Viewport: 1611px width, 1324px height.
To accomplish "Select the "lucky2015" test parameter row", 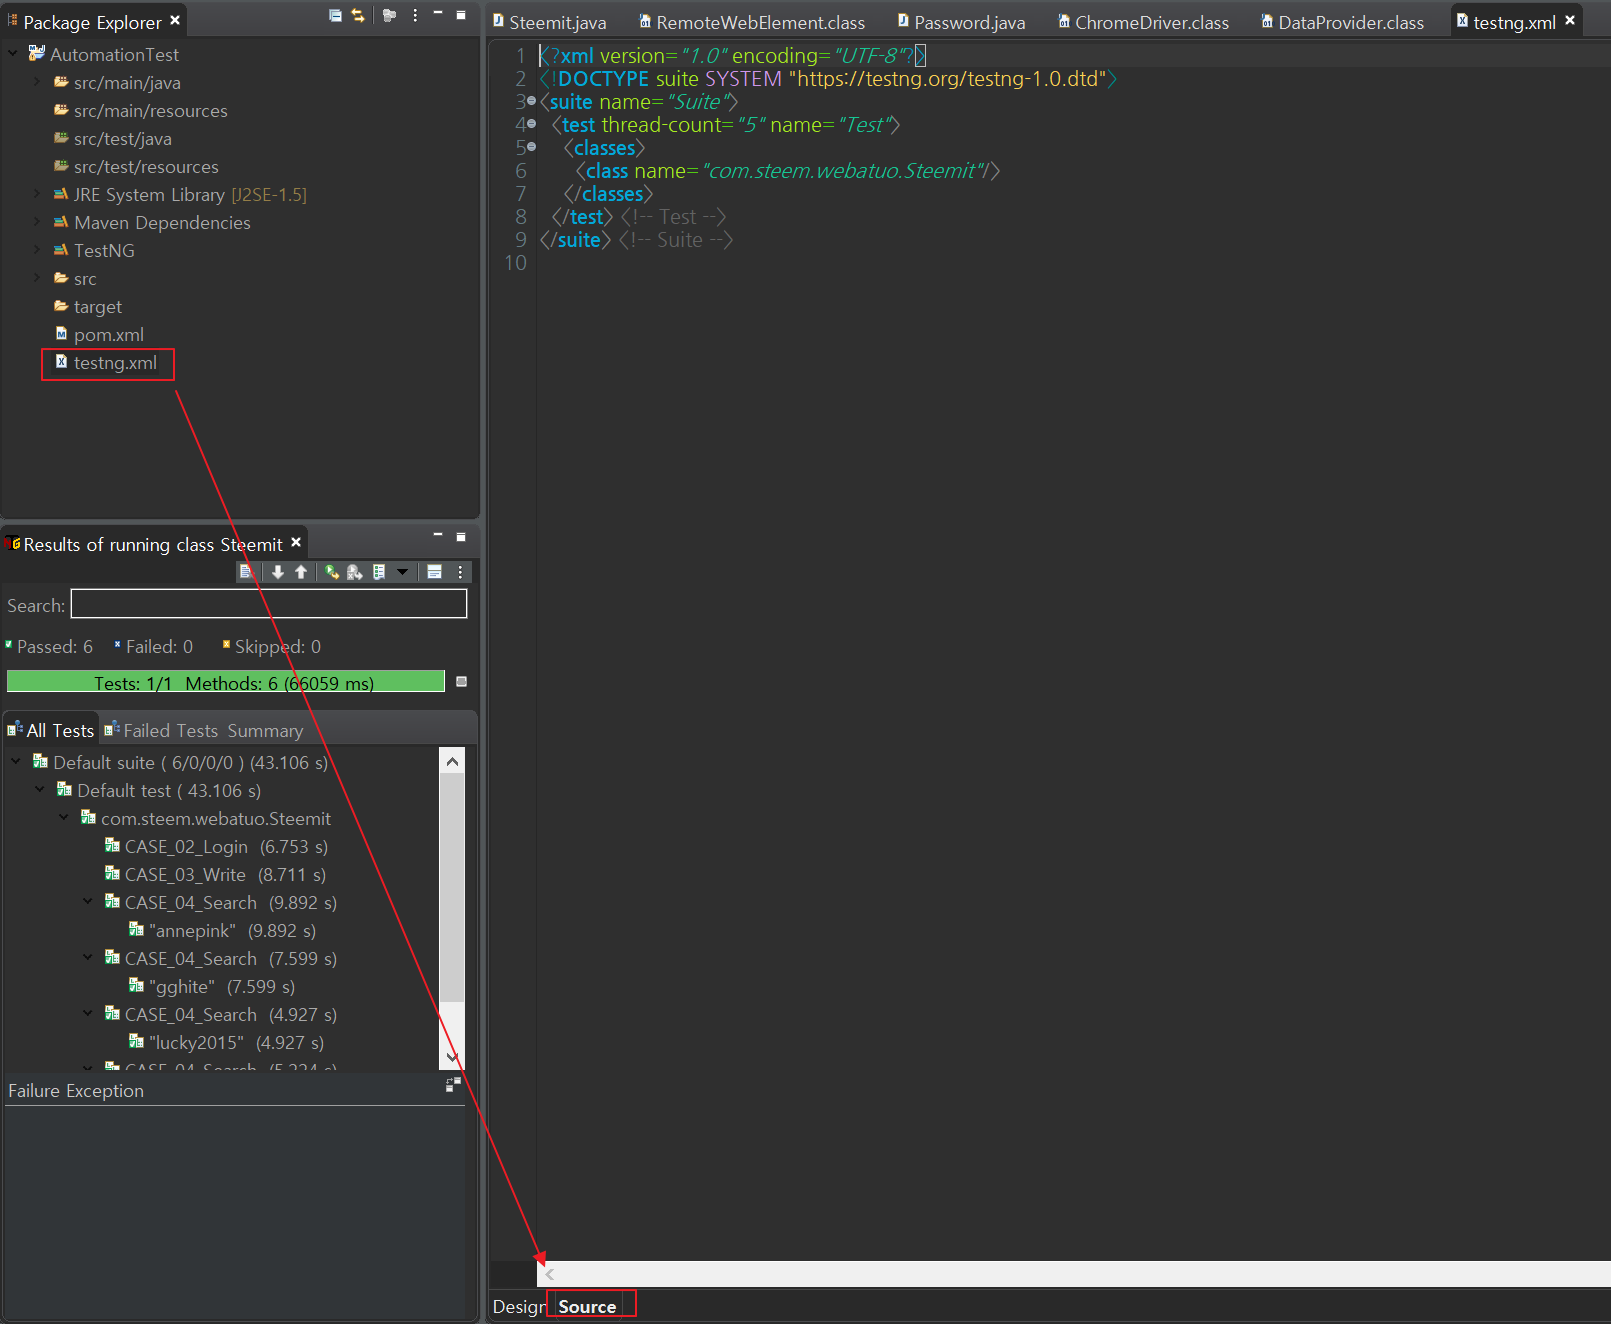I will tap(227, 1042).
